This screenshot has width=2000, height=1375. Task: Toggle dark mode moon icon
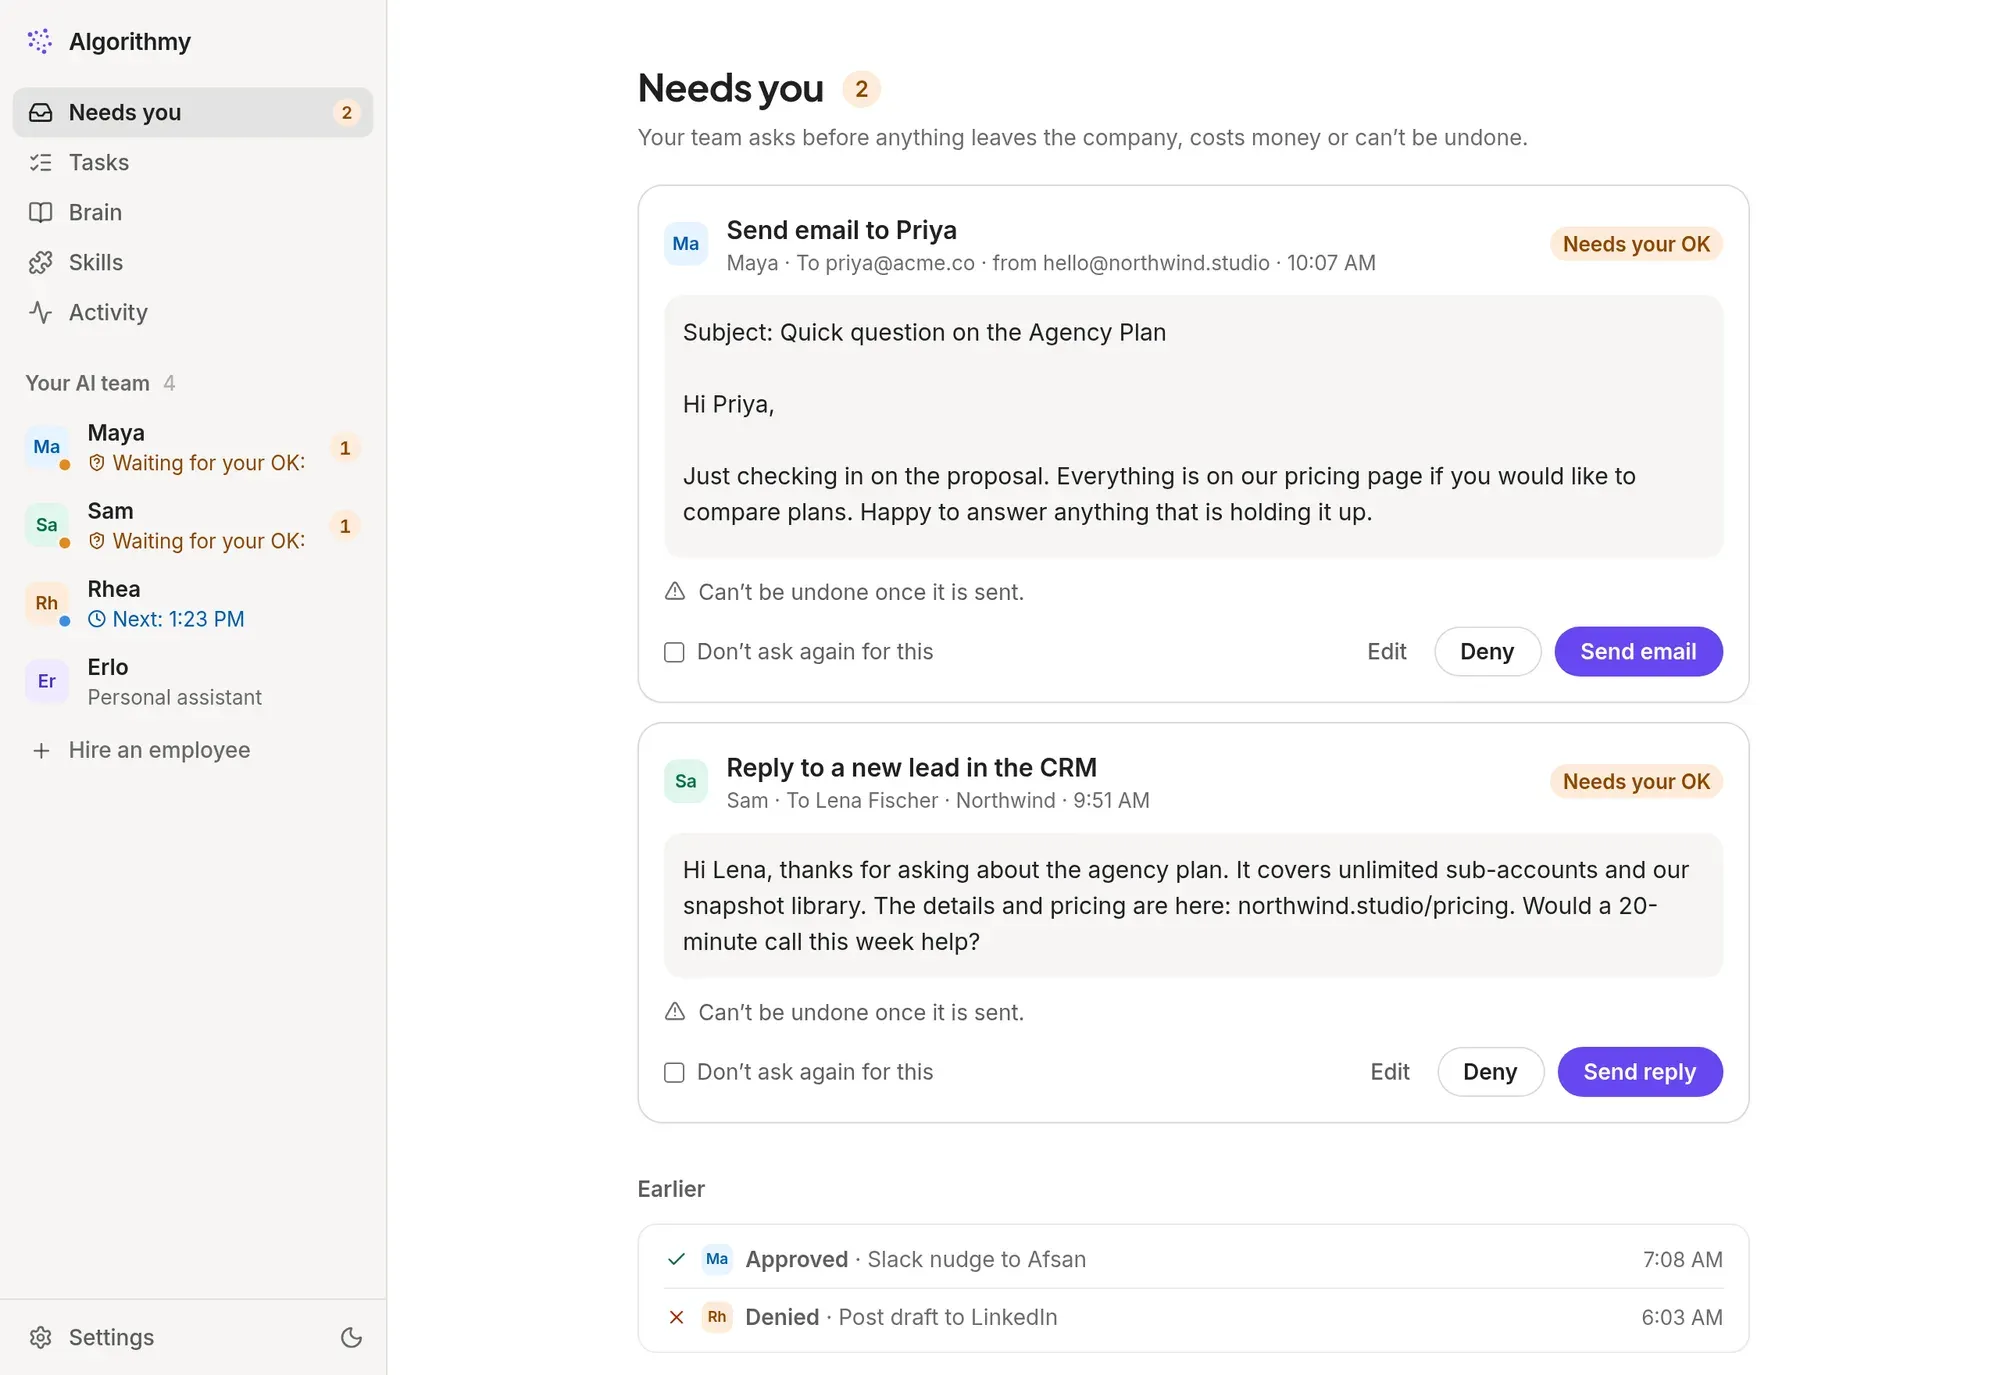(351, 1337)
